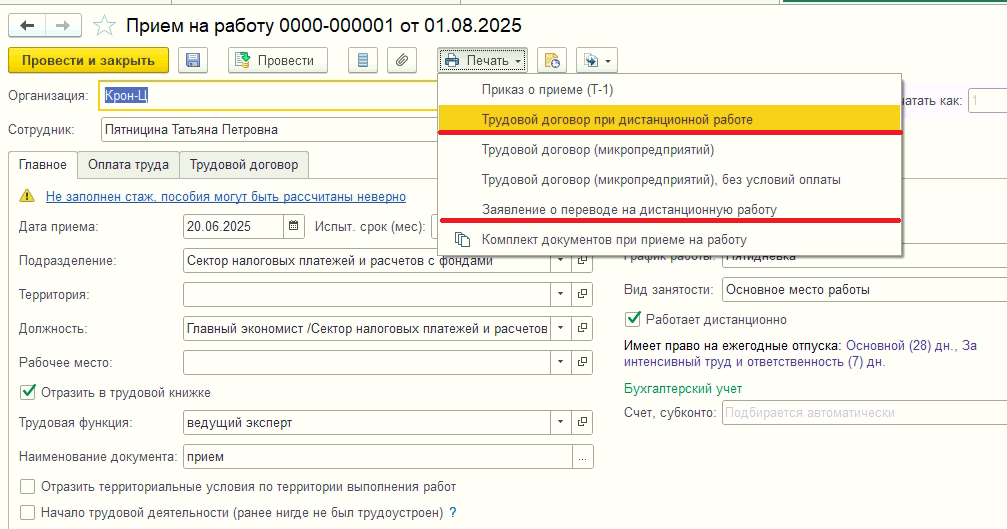
Task: Click the yellow warning triangle icon
Action: coord(27,196)
